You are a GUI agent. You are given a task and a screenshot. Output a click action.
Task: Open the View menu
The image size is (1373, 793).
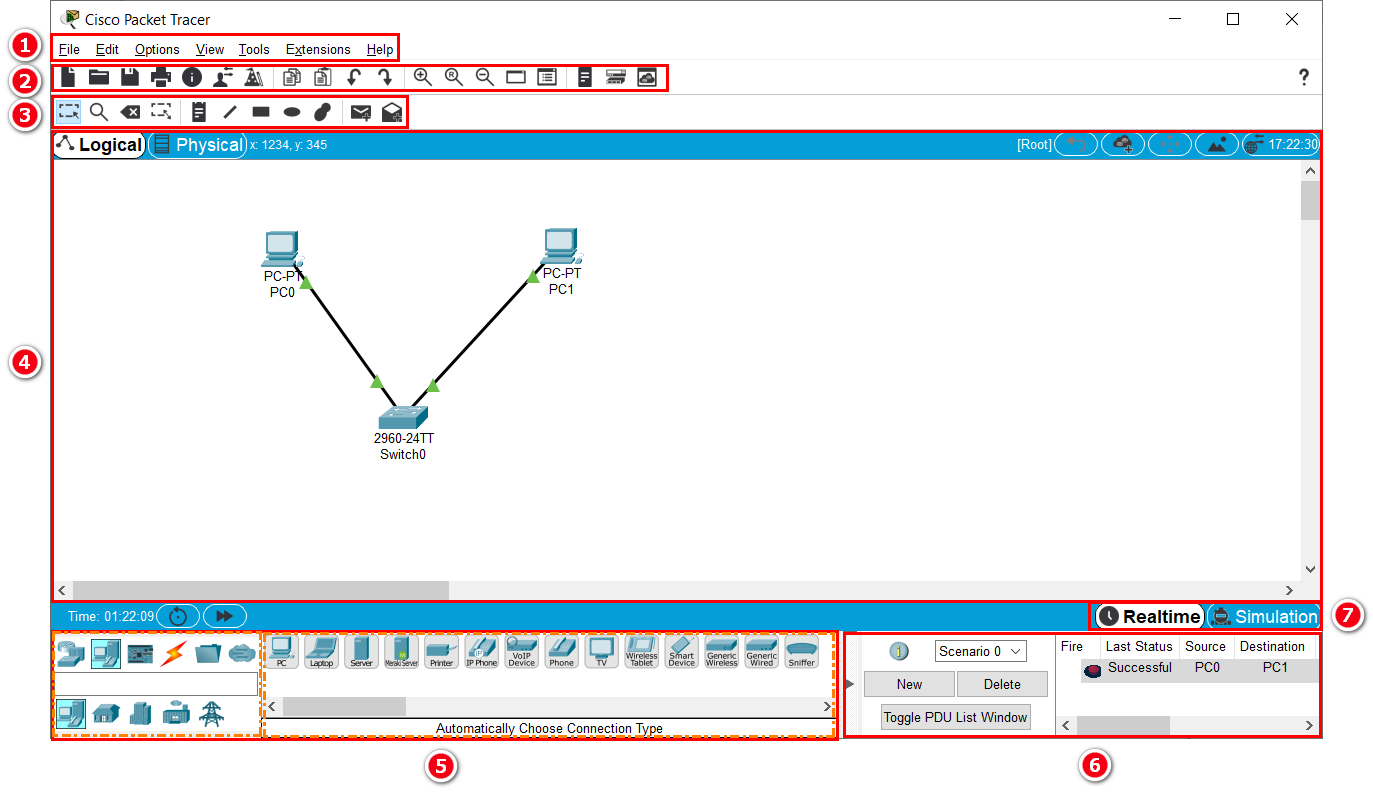pyautogui.click(x=210, y=49)
